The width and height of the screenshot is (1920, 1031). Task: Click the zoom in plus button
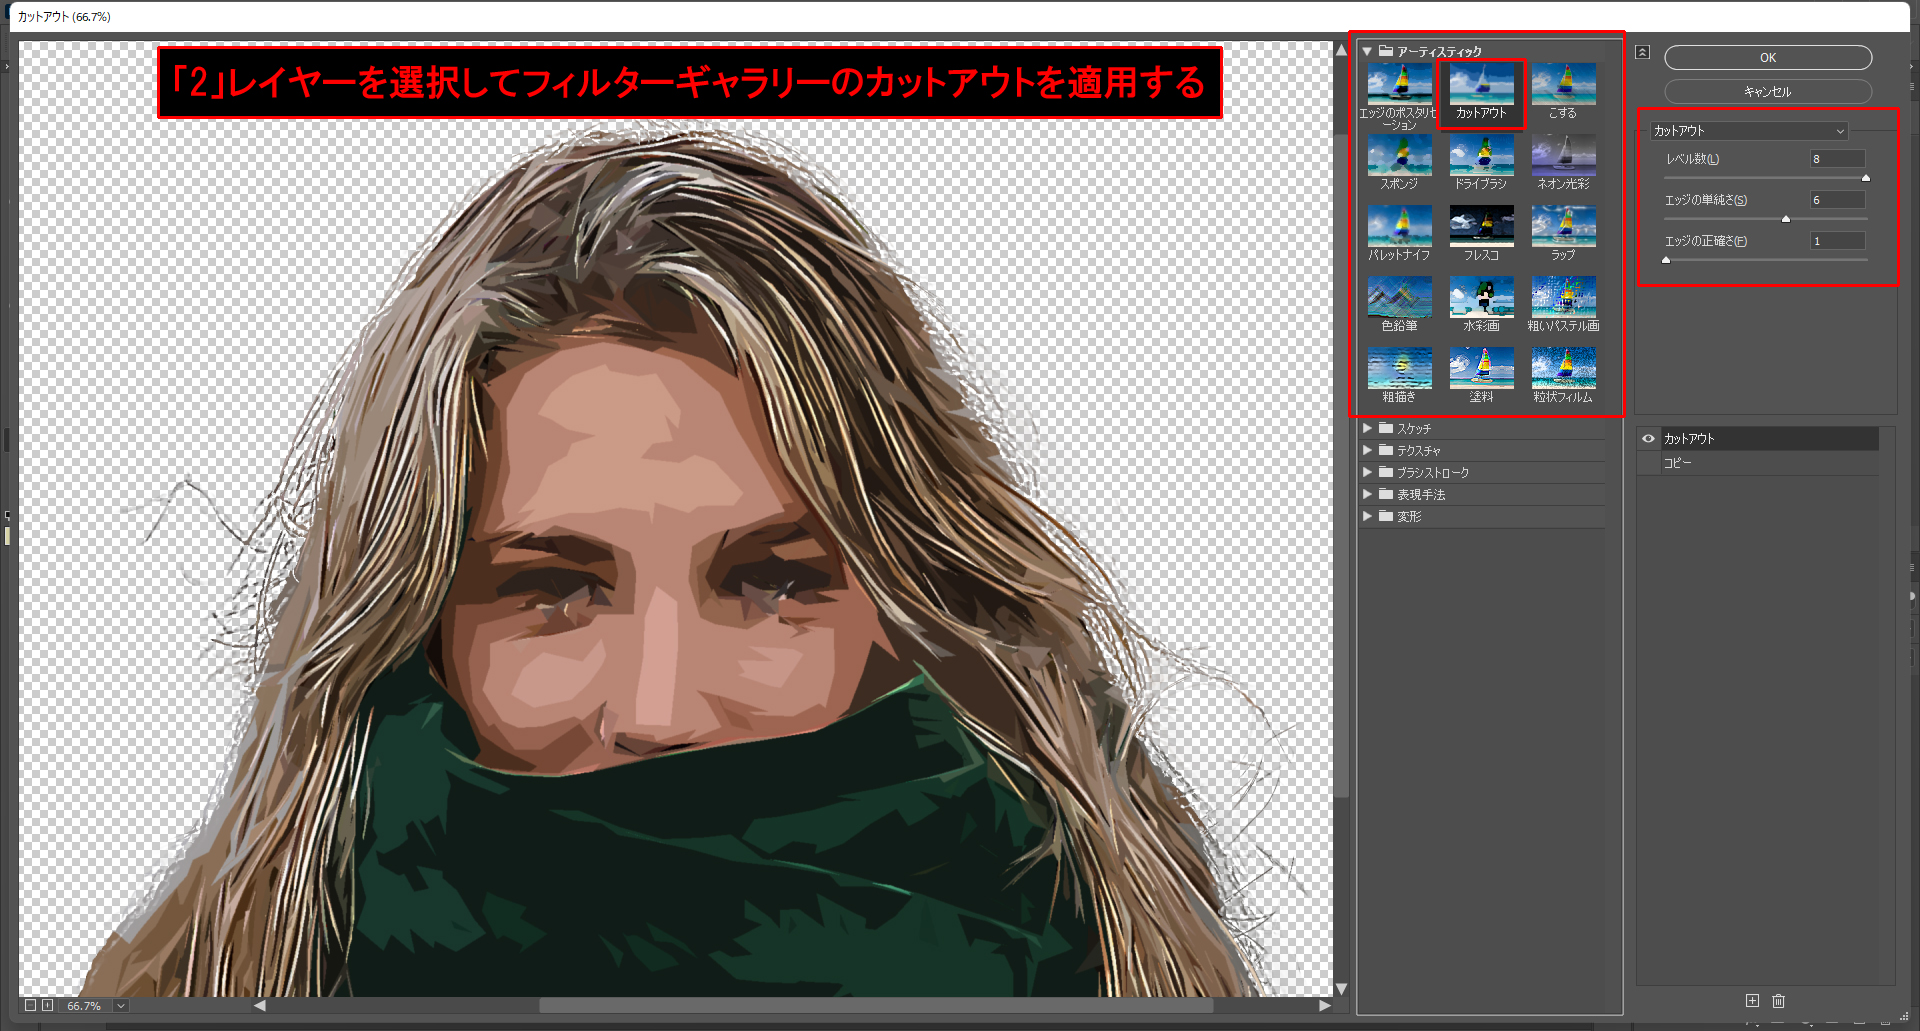pos(47,1005)
